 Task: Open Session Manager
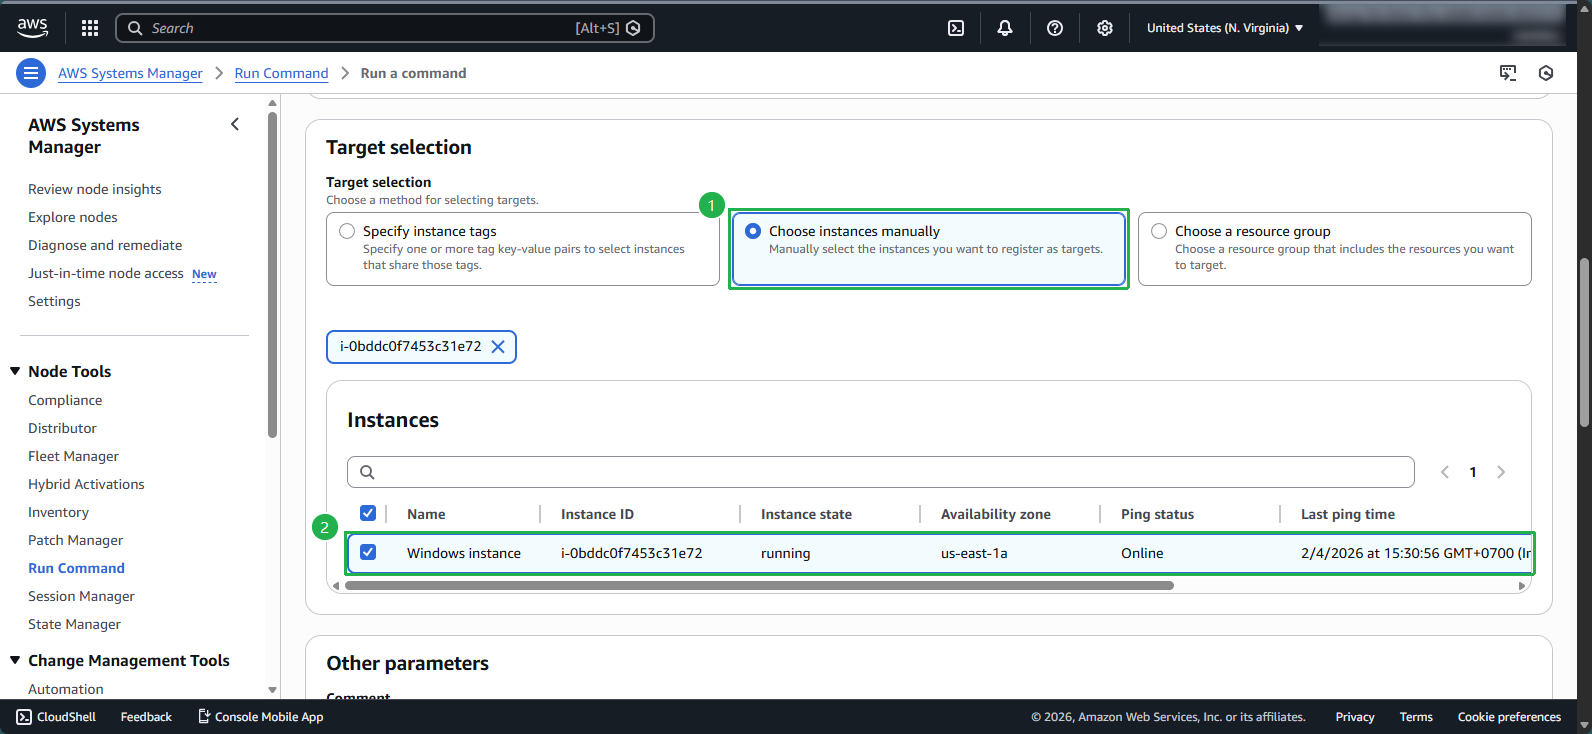click(81, 596)
